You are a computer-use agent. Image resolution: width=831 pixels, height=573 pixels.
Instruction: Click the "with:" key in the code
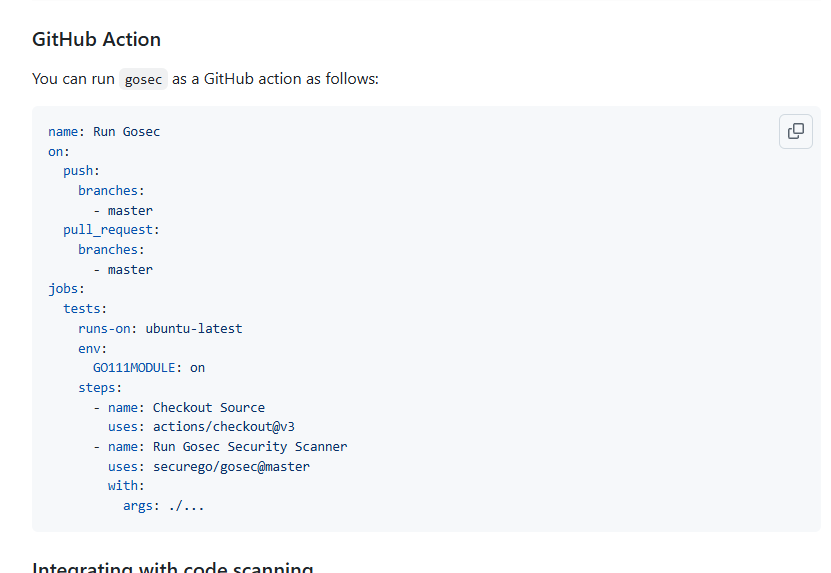126,486
